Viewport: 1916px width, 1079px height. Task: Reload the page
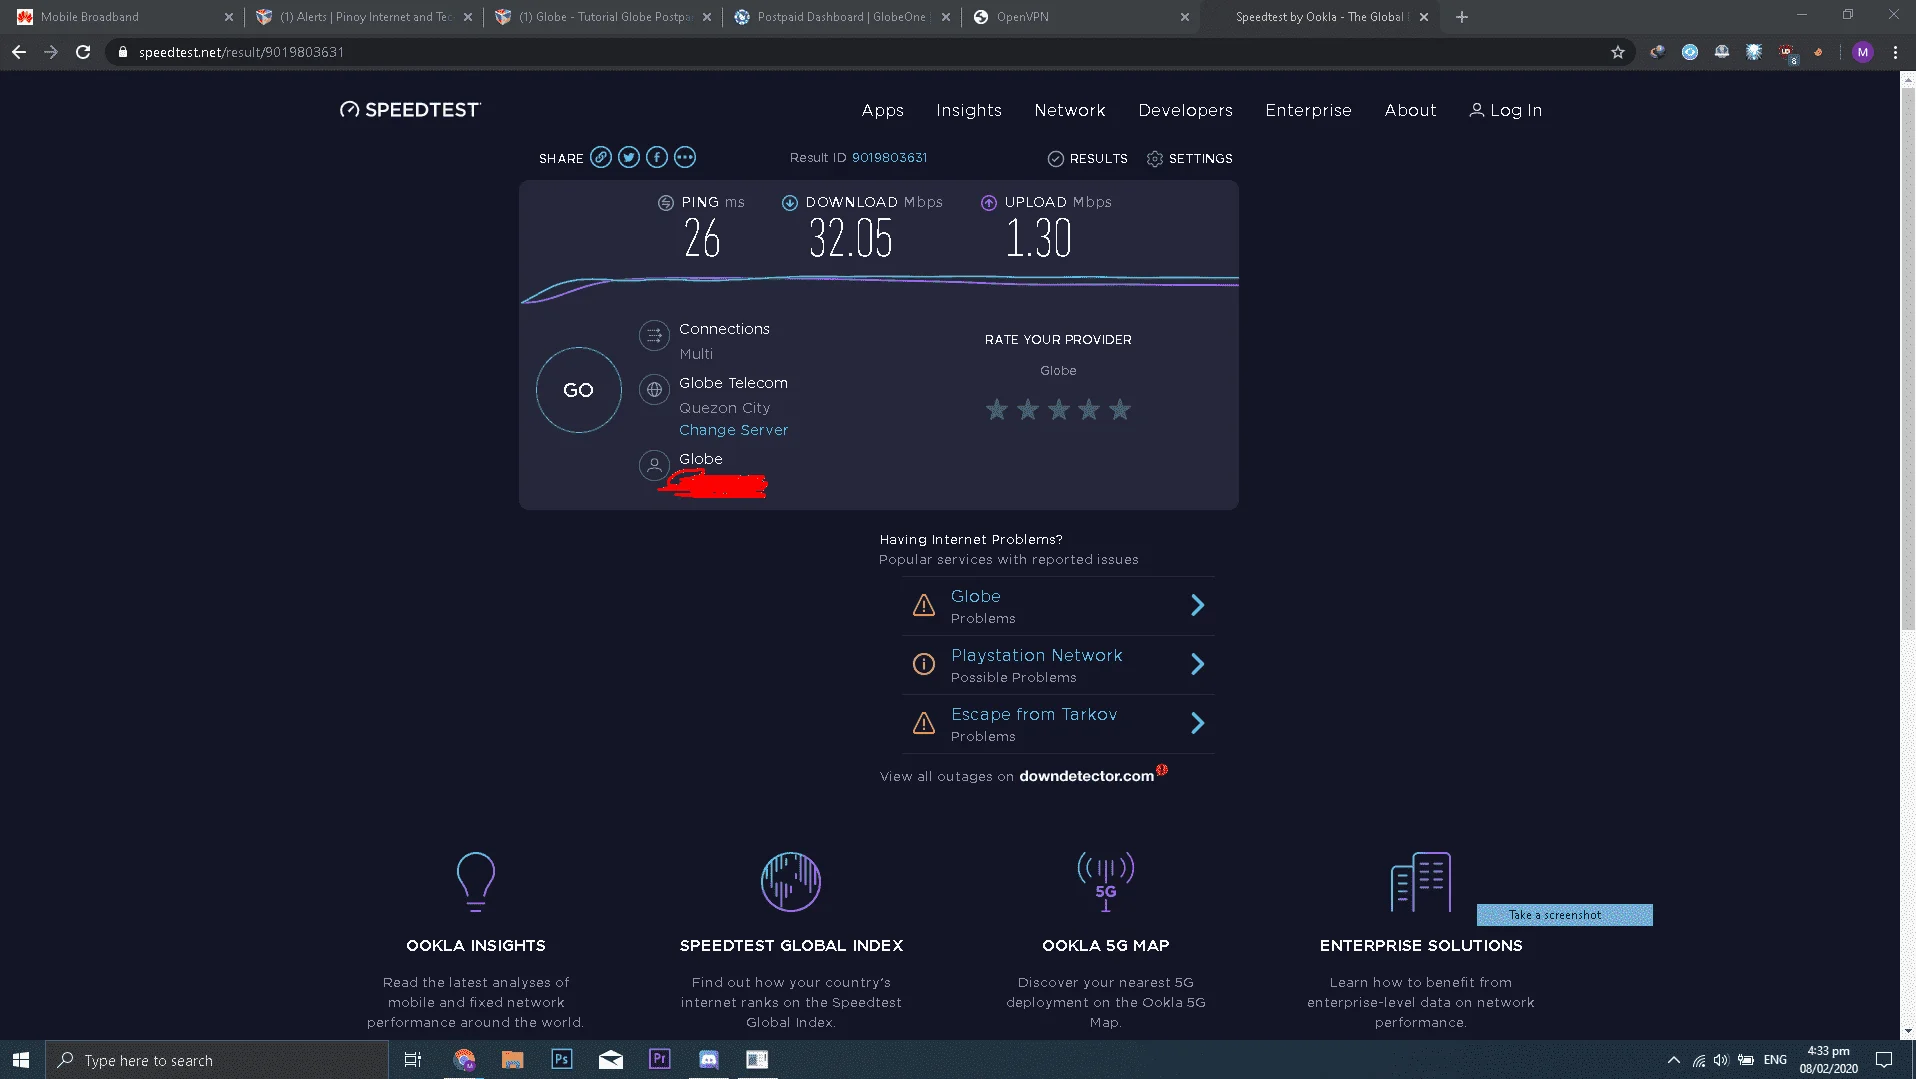pos(83,52)
